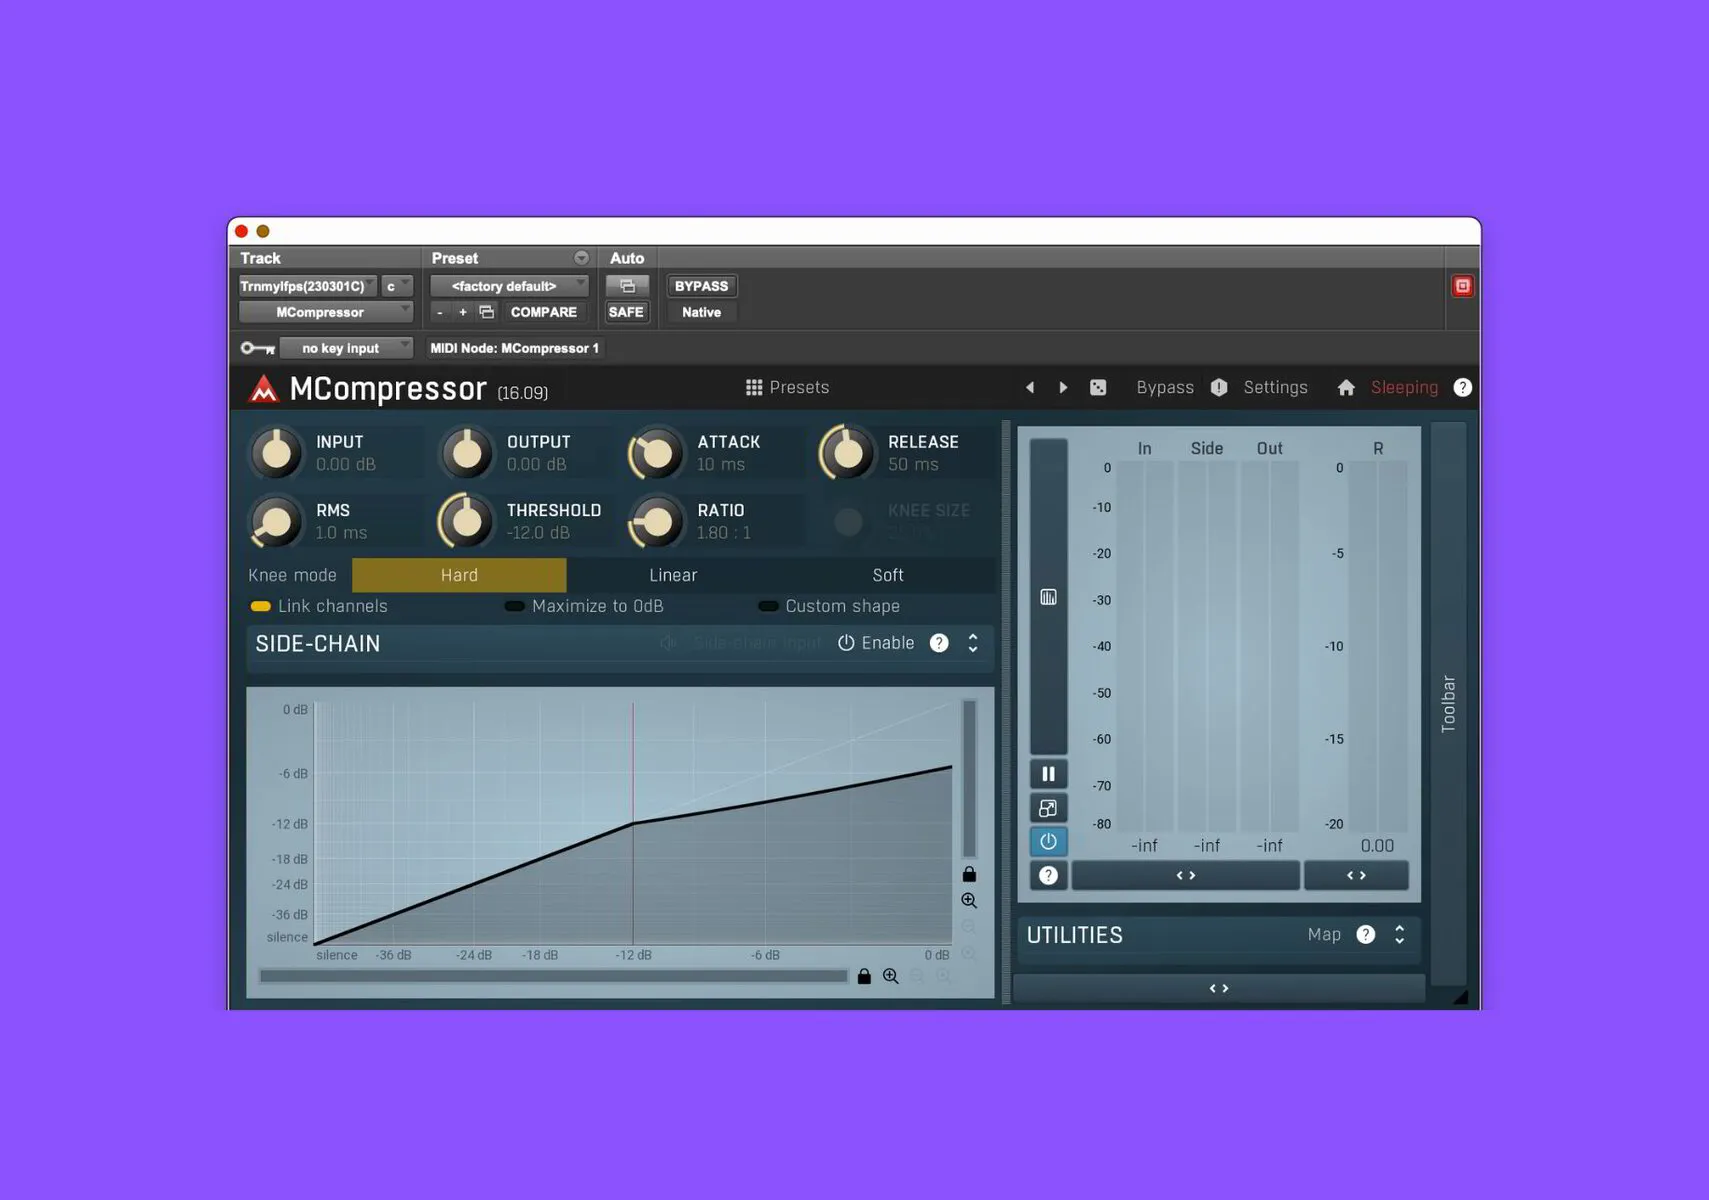Click the BYPASS button
Viewport: 1709px width, 1200px height.
coord(700,286)
